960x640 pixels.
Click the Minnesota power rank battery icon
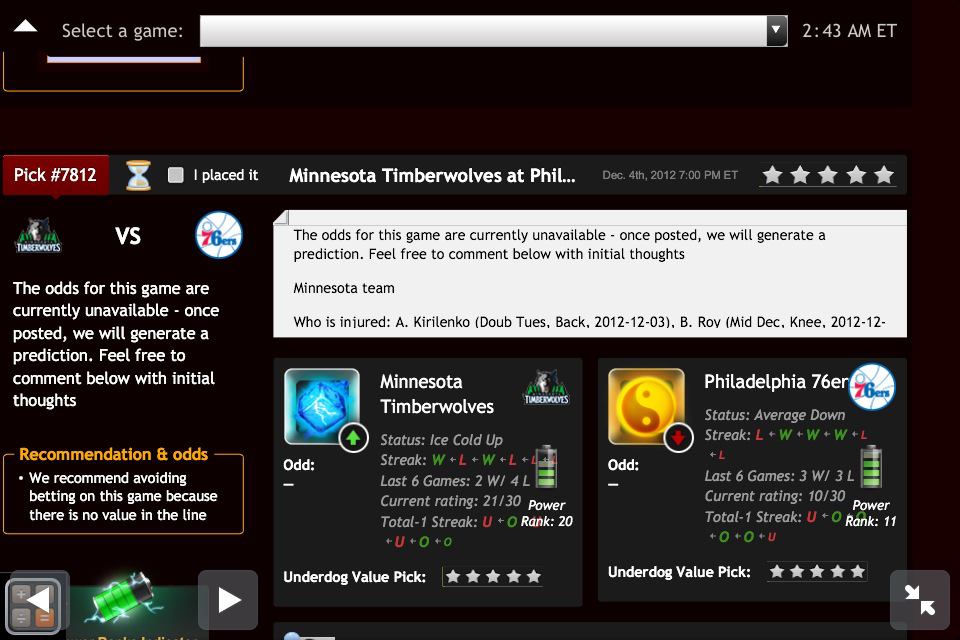pos(546,467)
